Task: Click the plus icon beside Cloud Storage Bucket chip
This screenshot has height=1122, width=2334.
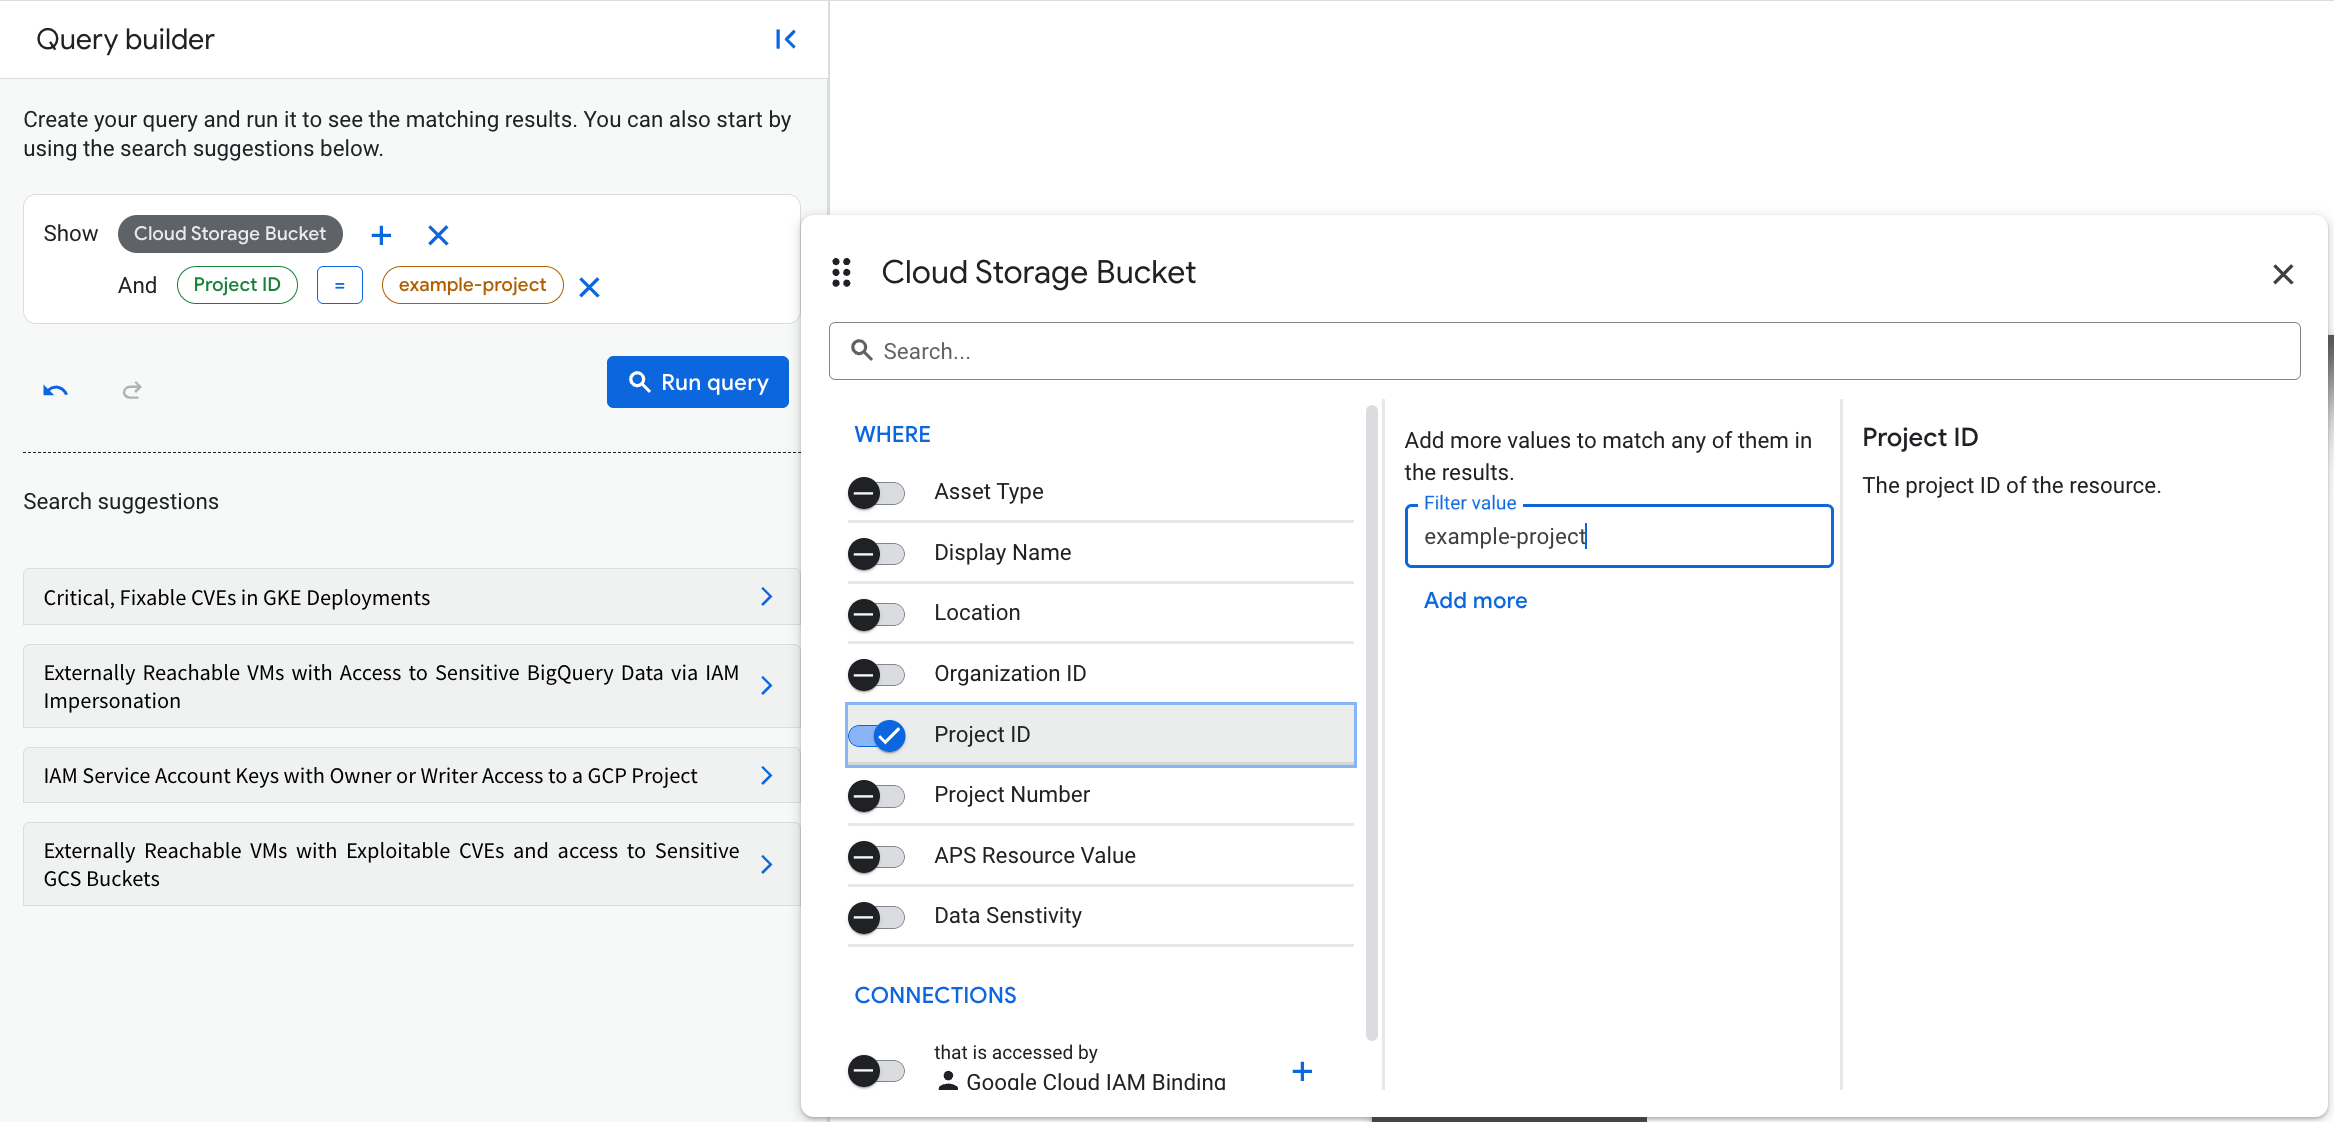Action: (381, 235)
